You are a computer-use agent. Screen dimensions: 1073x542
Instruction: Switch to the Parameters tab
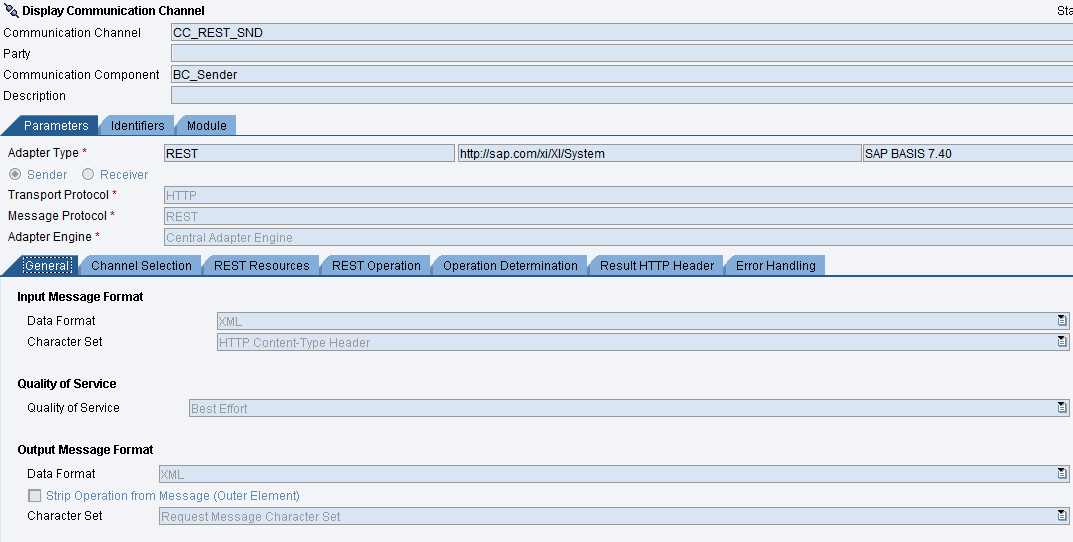point(55,125)
